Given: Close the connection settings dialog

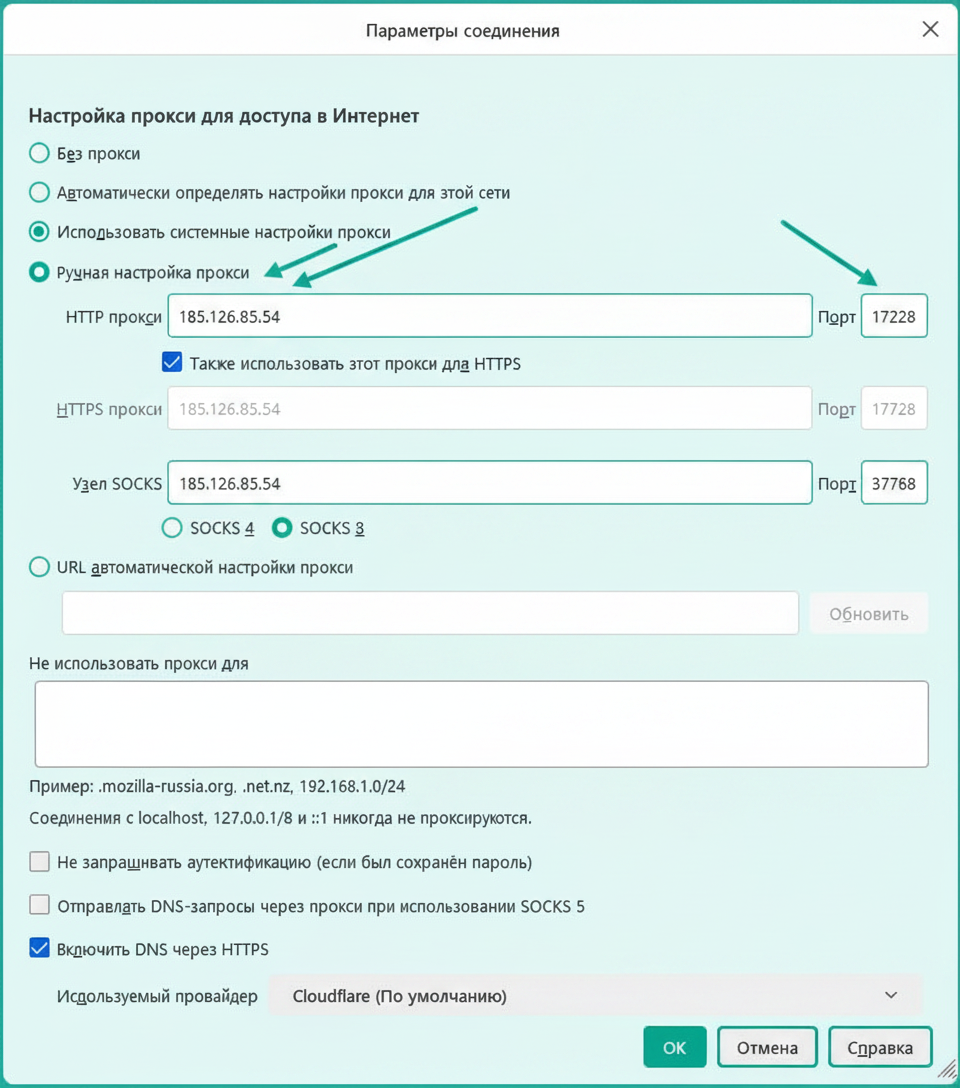Looking at the screenshot, I should (x=930, y=29).
